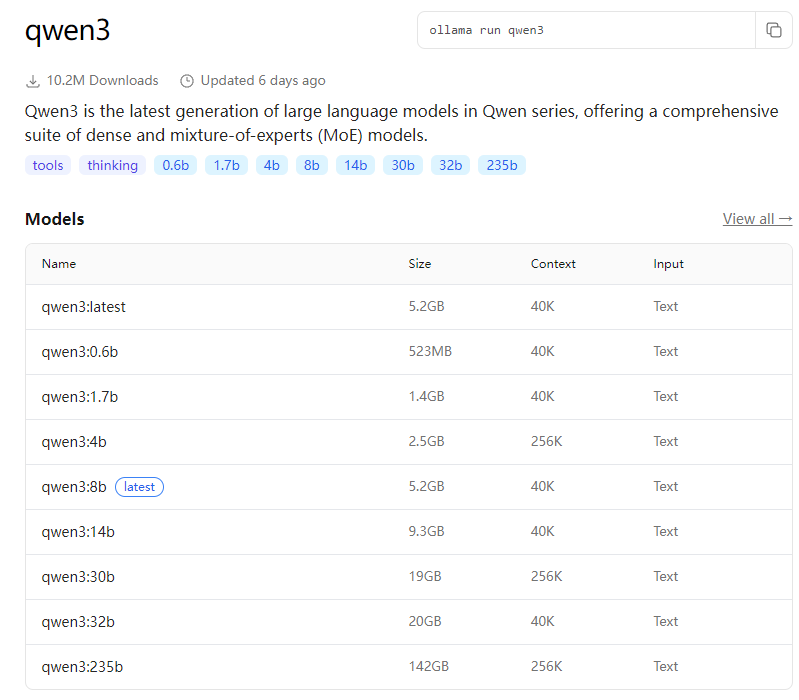This screenshot has width=799, height=700.
Task: Click the Text input cell of qwen3:32b
Action: pos(666,622)
